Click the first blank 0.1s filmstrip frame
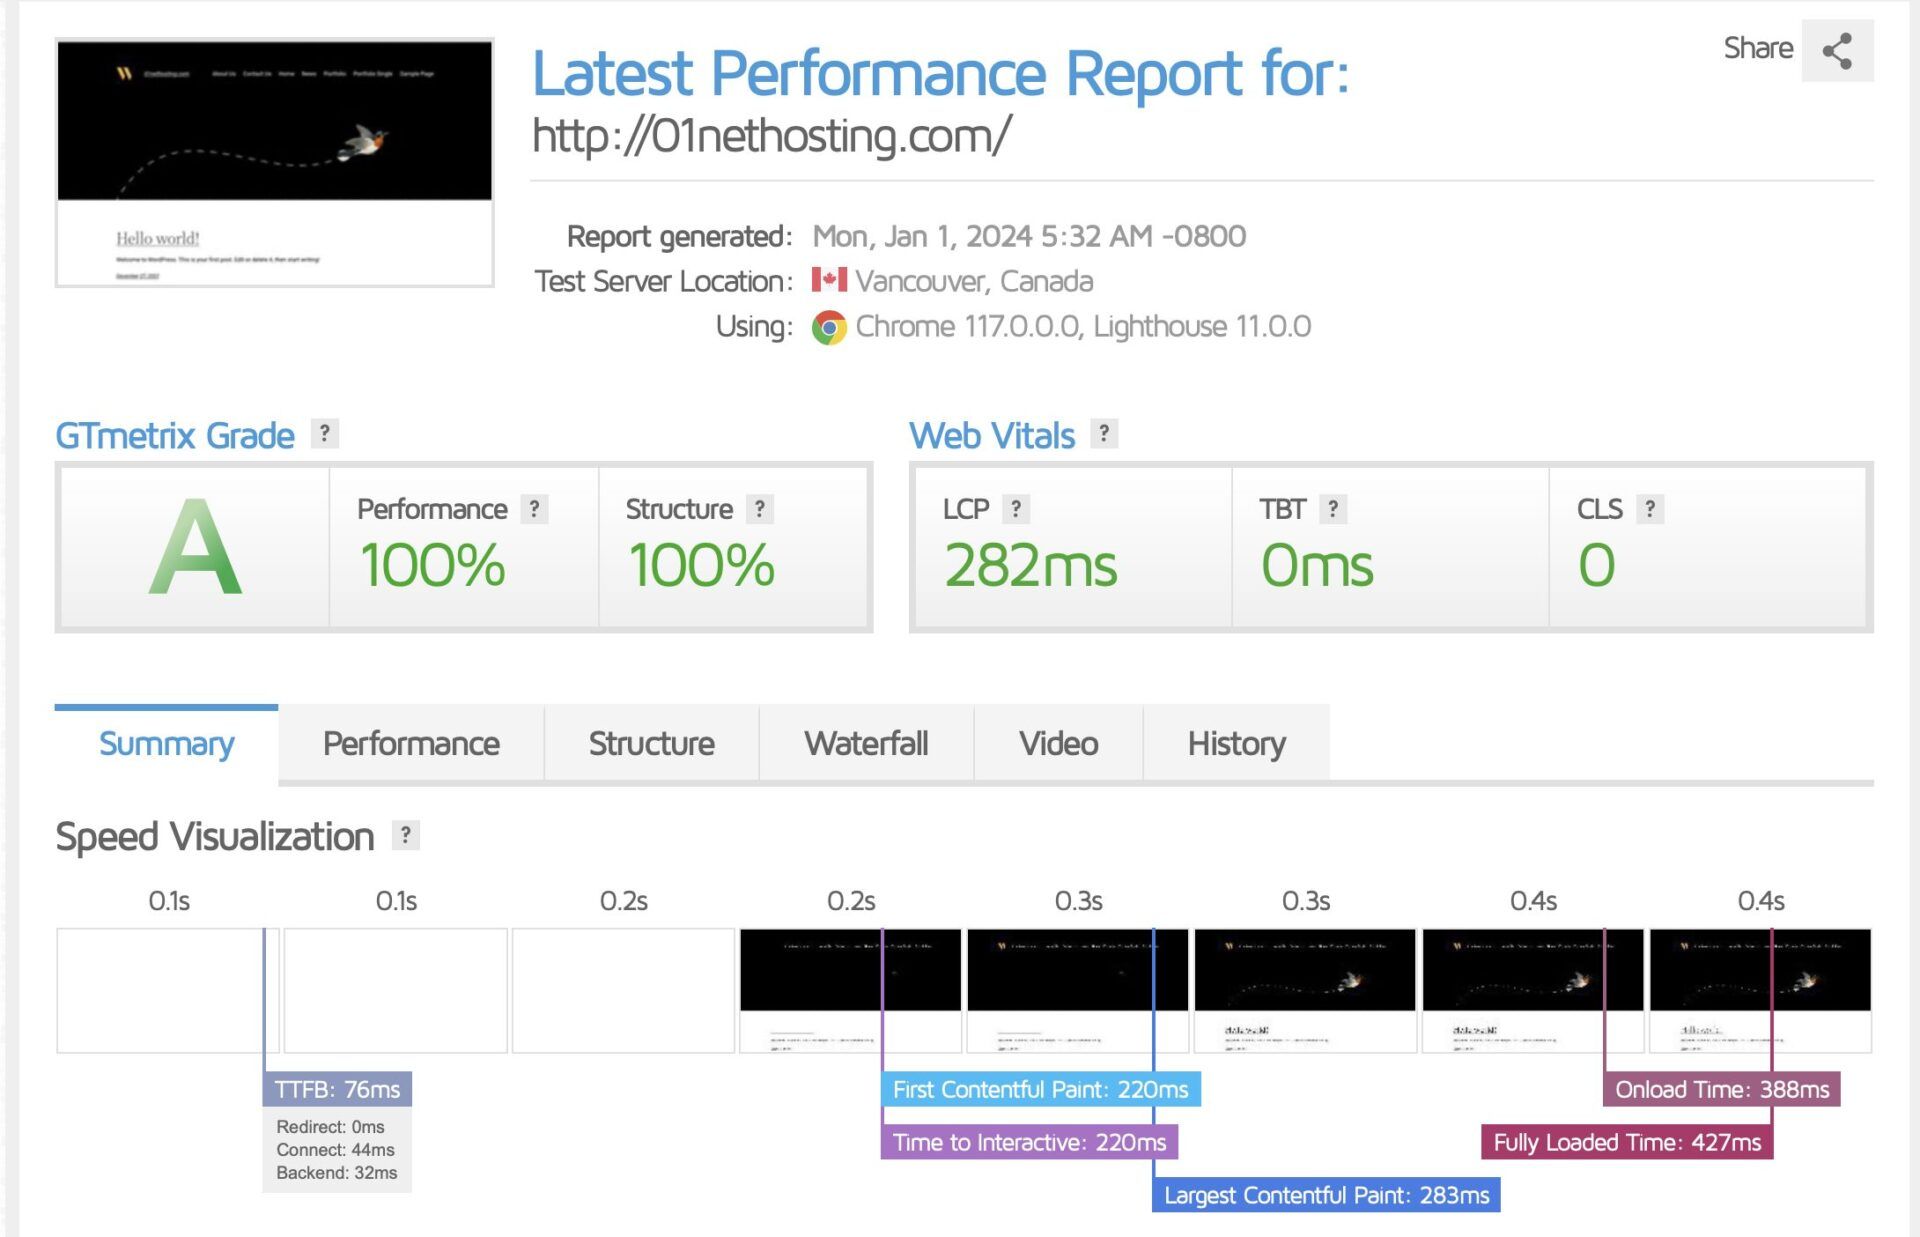Image resolution: width=1920 pixels, height=1237 pixels. (168, 990)
